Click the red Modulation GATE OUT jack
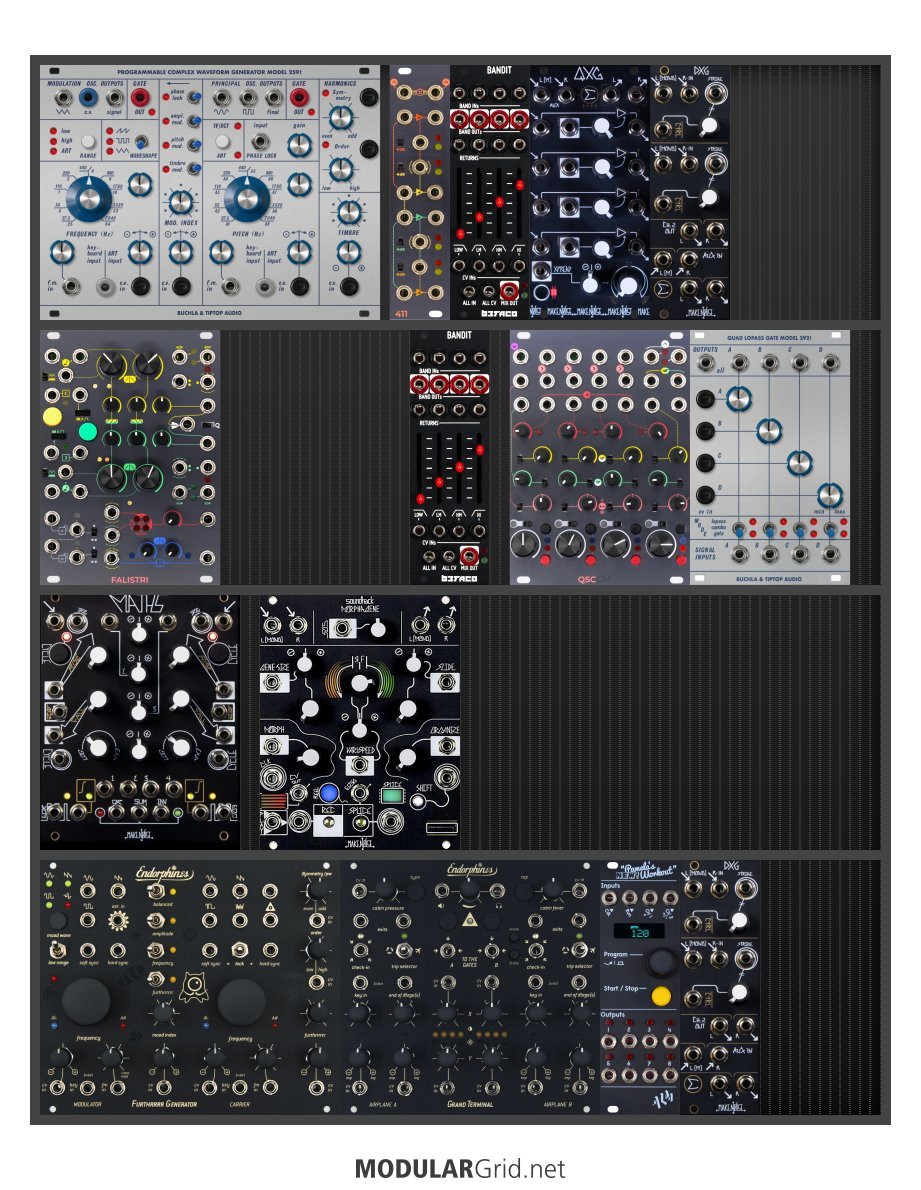 pos(140,97)
